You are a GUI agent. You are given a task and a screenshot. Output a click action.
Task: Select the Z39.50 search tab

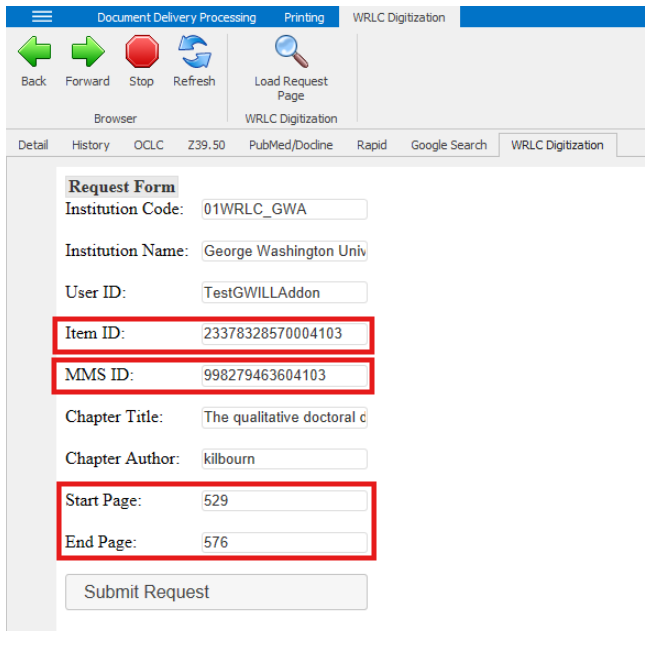pos(206,145)
